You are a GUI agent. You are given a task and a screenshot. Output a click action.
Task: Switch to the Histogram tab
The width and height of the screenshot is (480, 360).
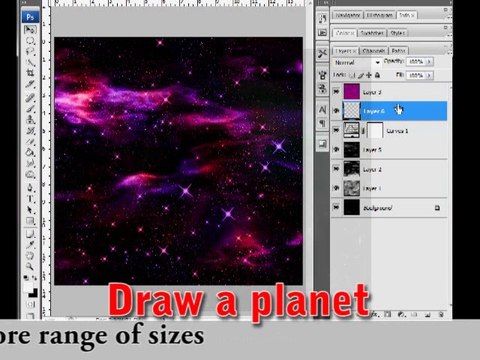[379, 15]
